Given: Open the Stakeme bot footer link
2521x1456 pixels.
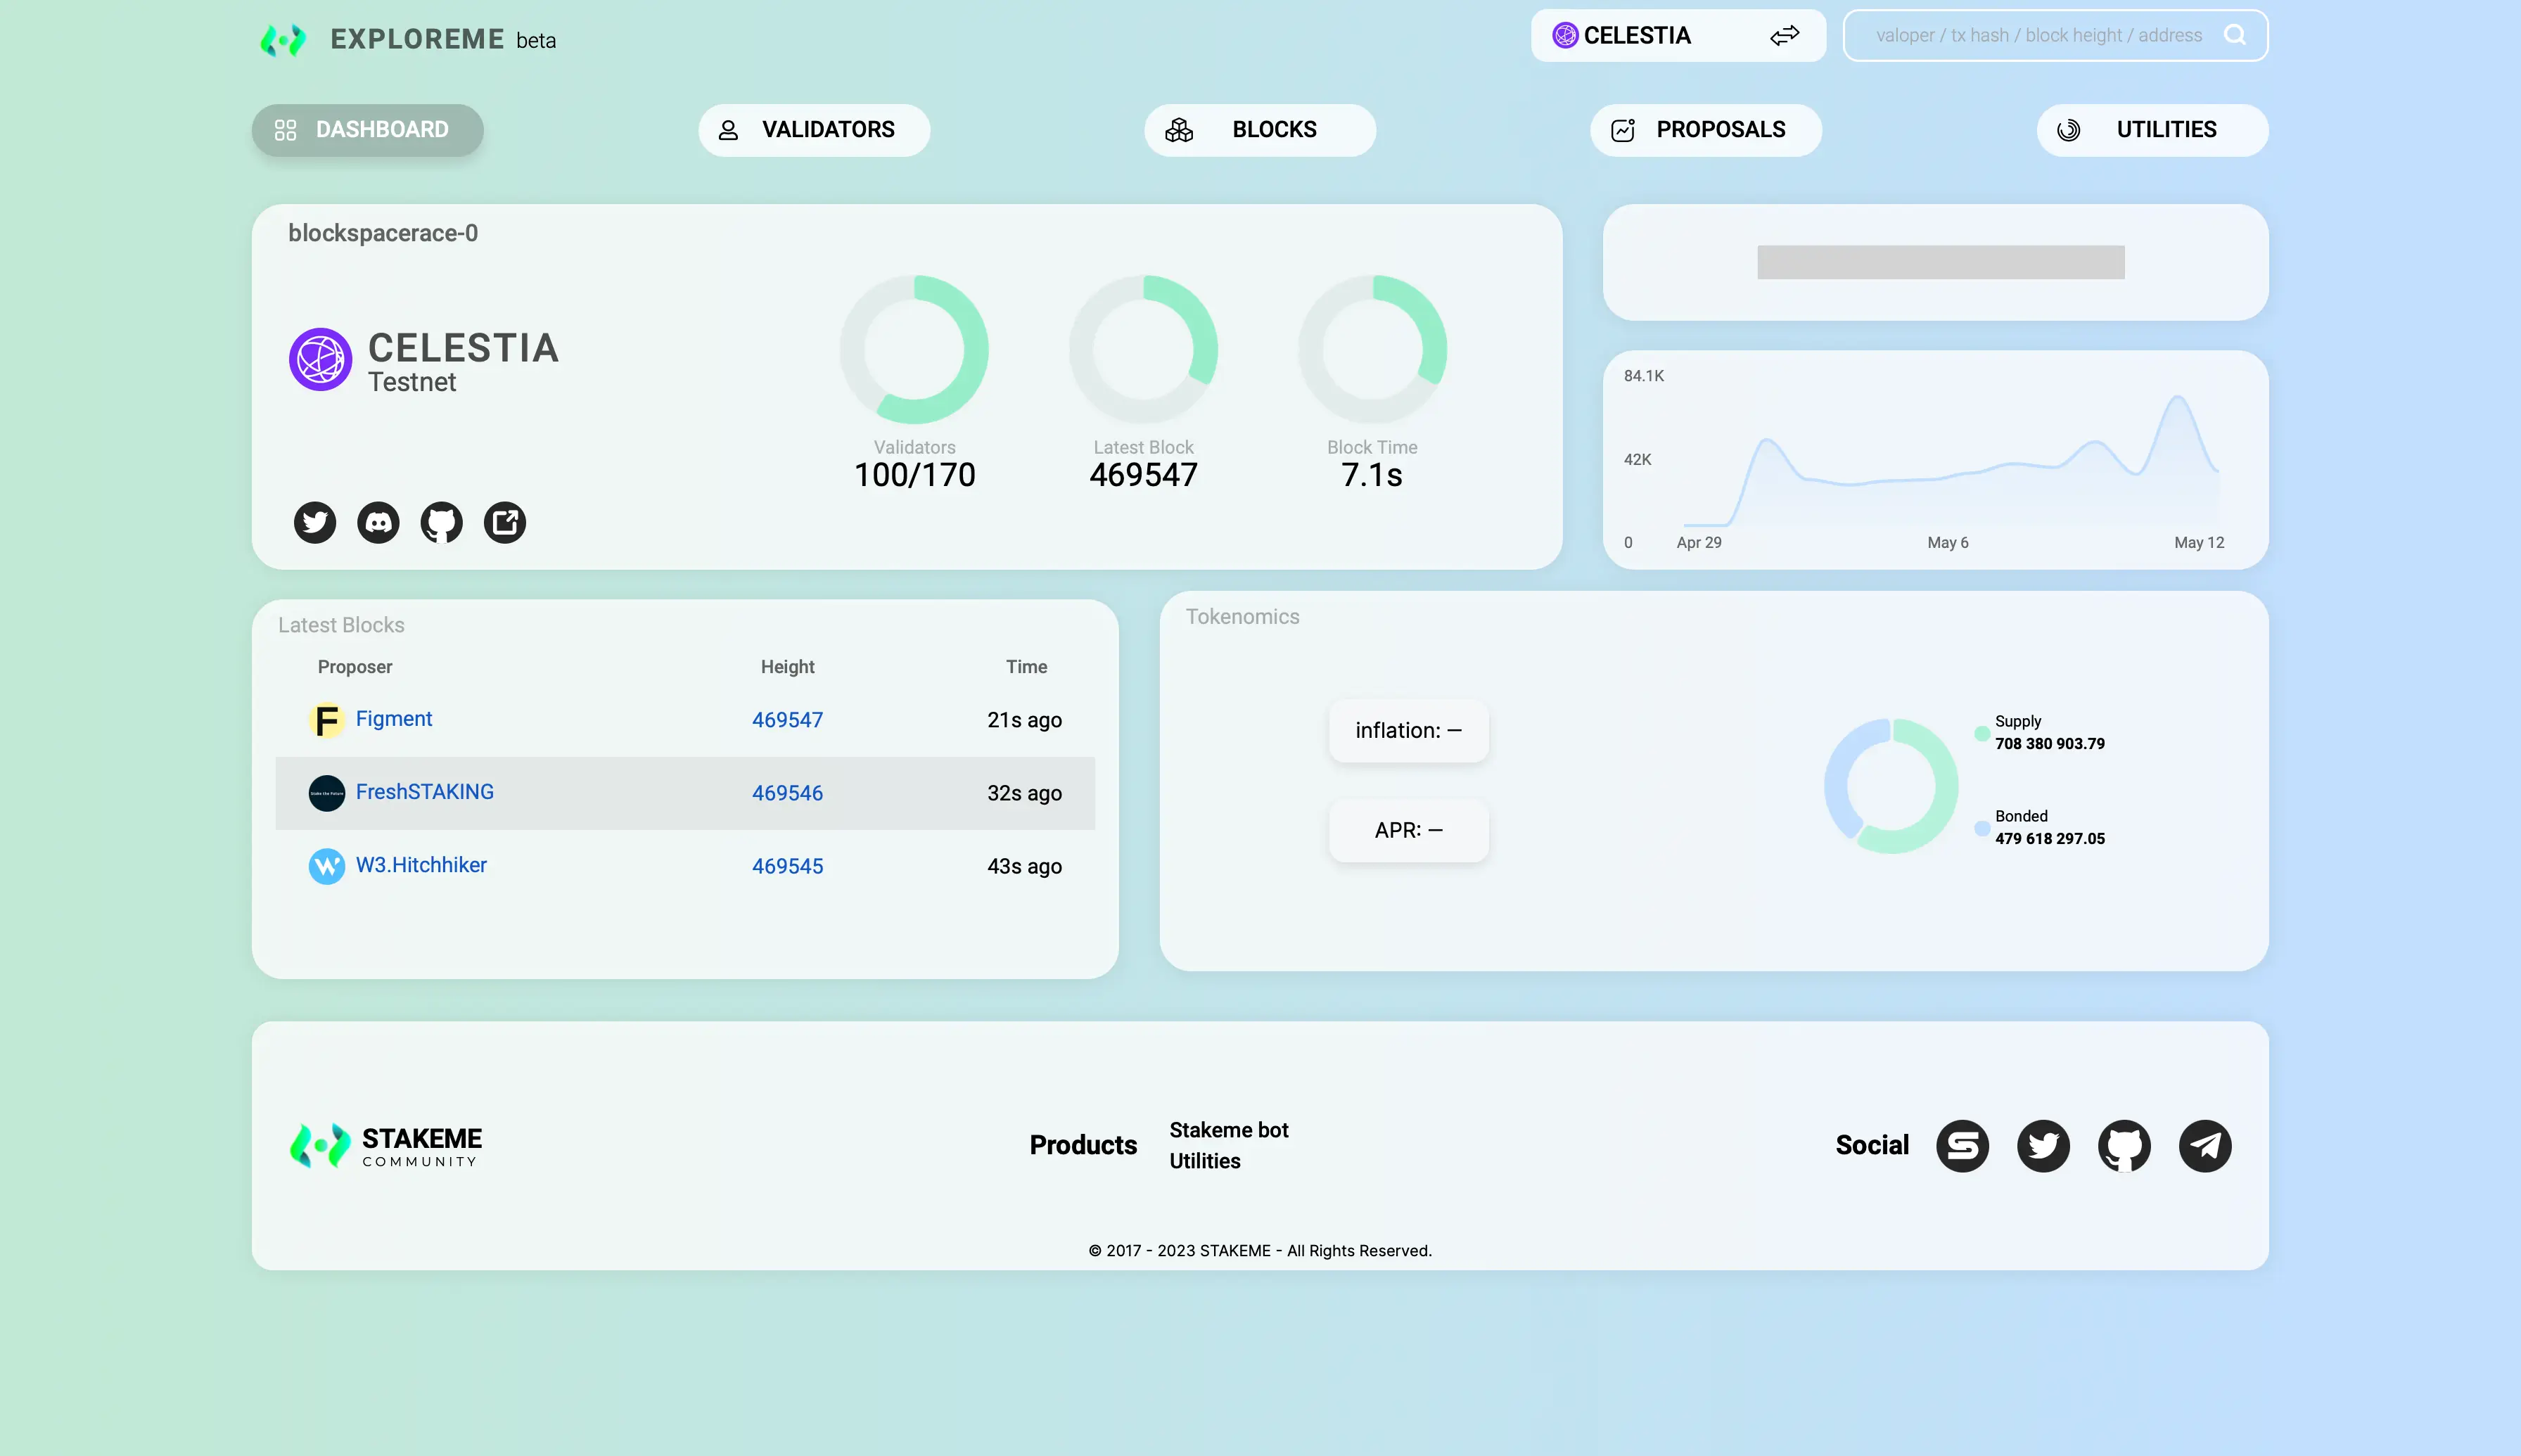Looking at the screenshot, I should click(1229, 1130).
